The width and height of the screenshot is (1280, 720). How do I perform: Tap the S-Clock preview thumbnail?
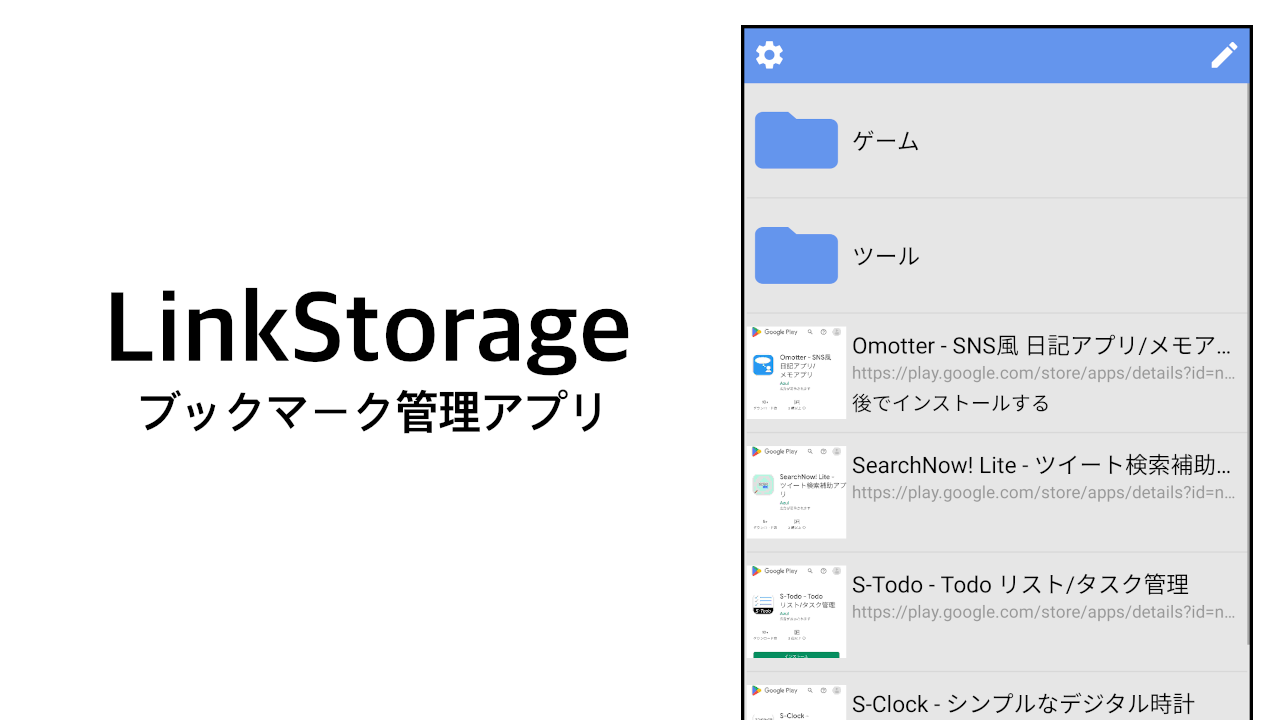[796, 703]
